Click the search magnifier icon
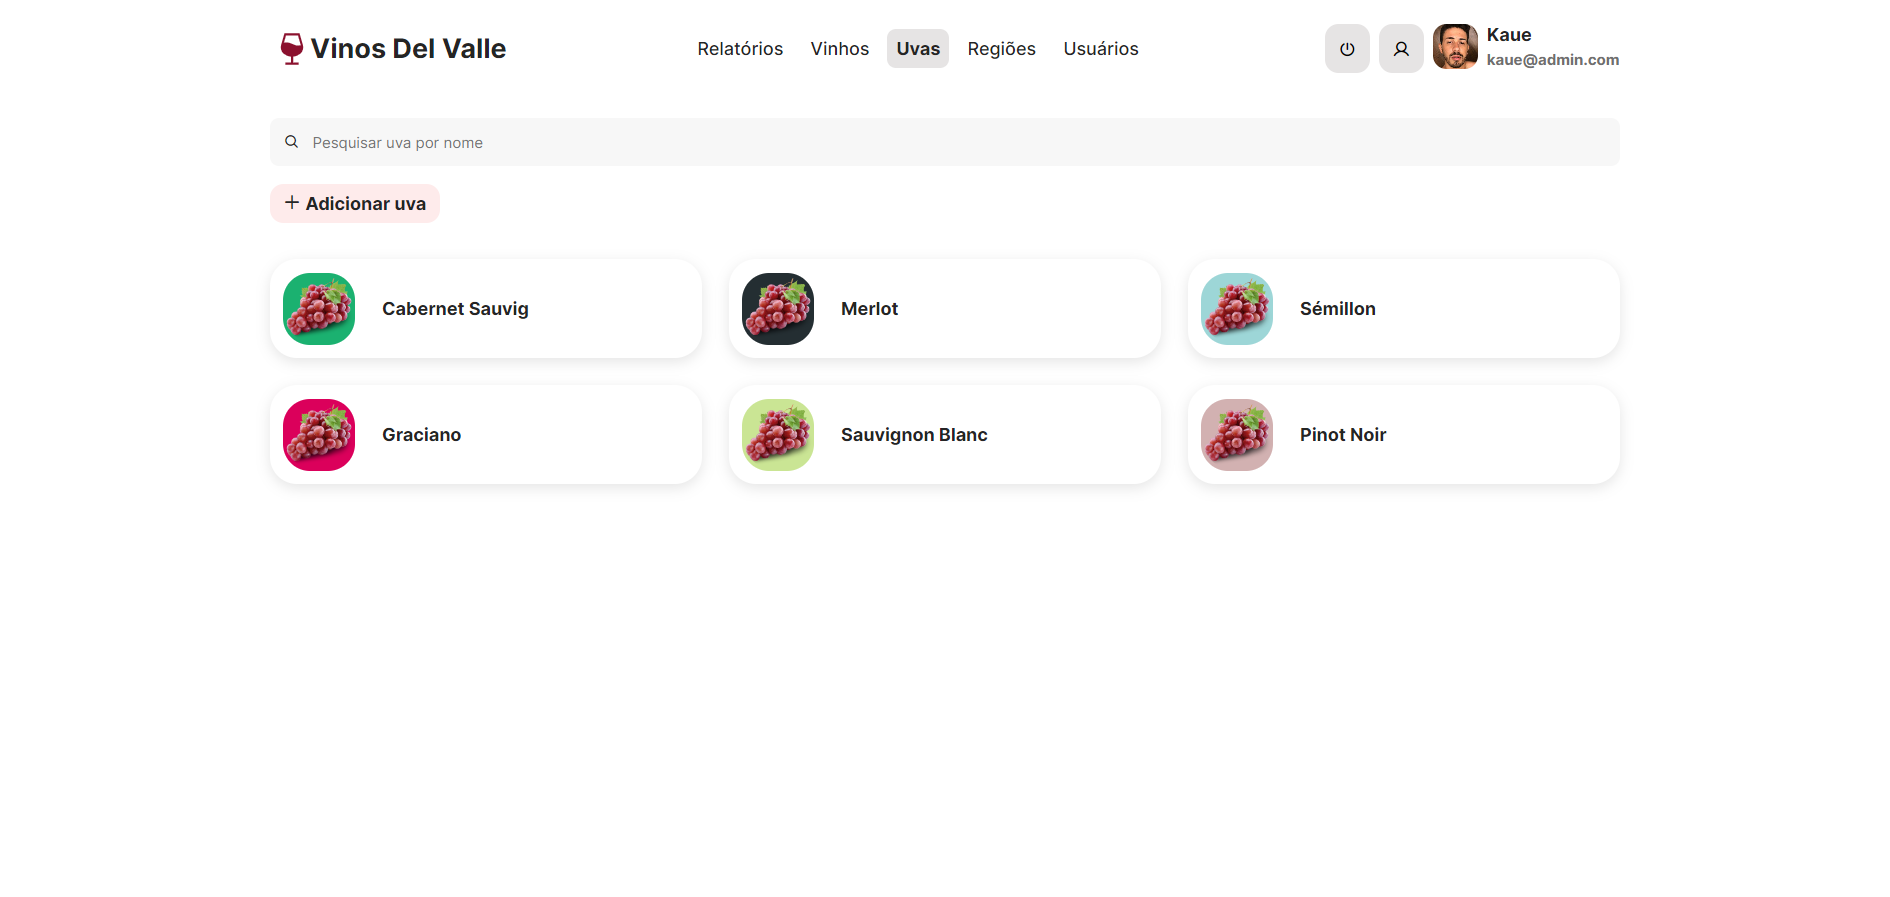 tap(292, 142)
